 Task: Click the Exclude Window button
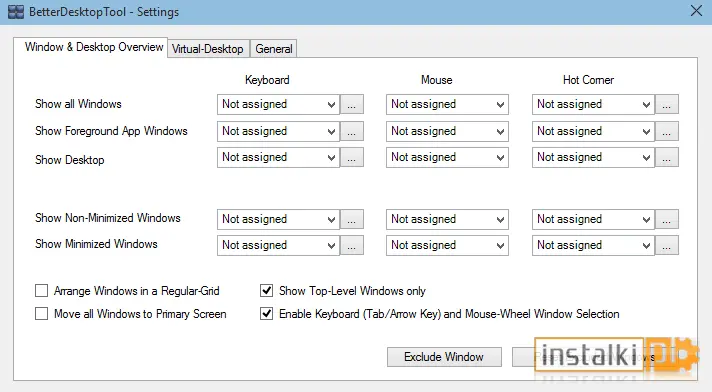tap(444, 357)
